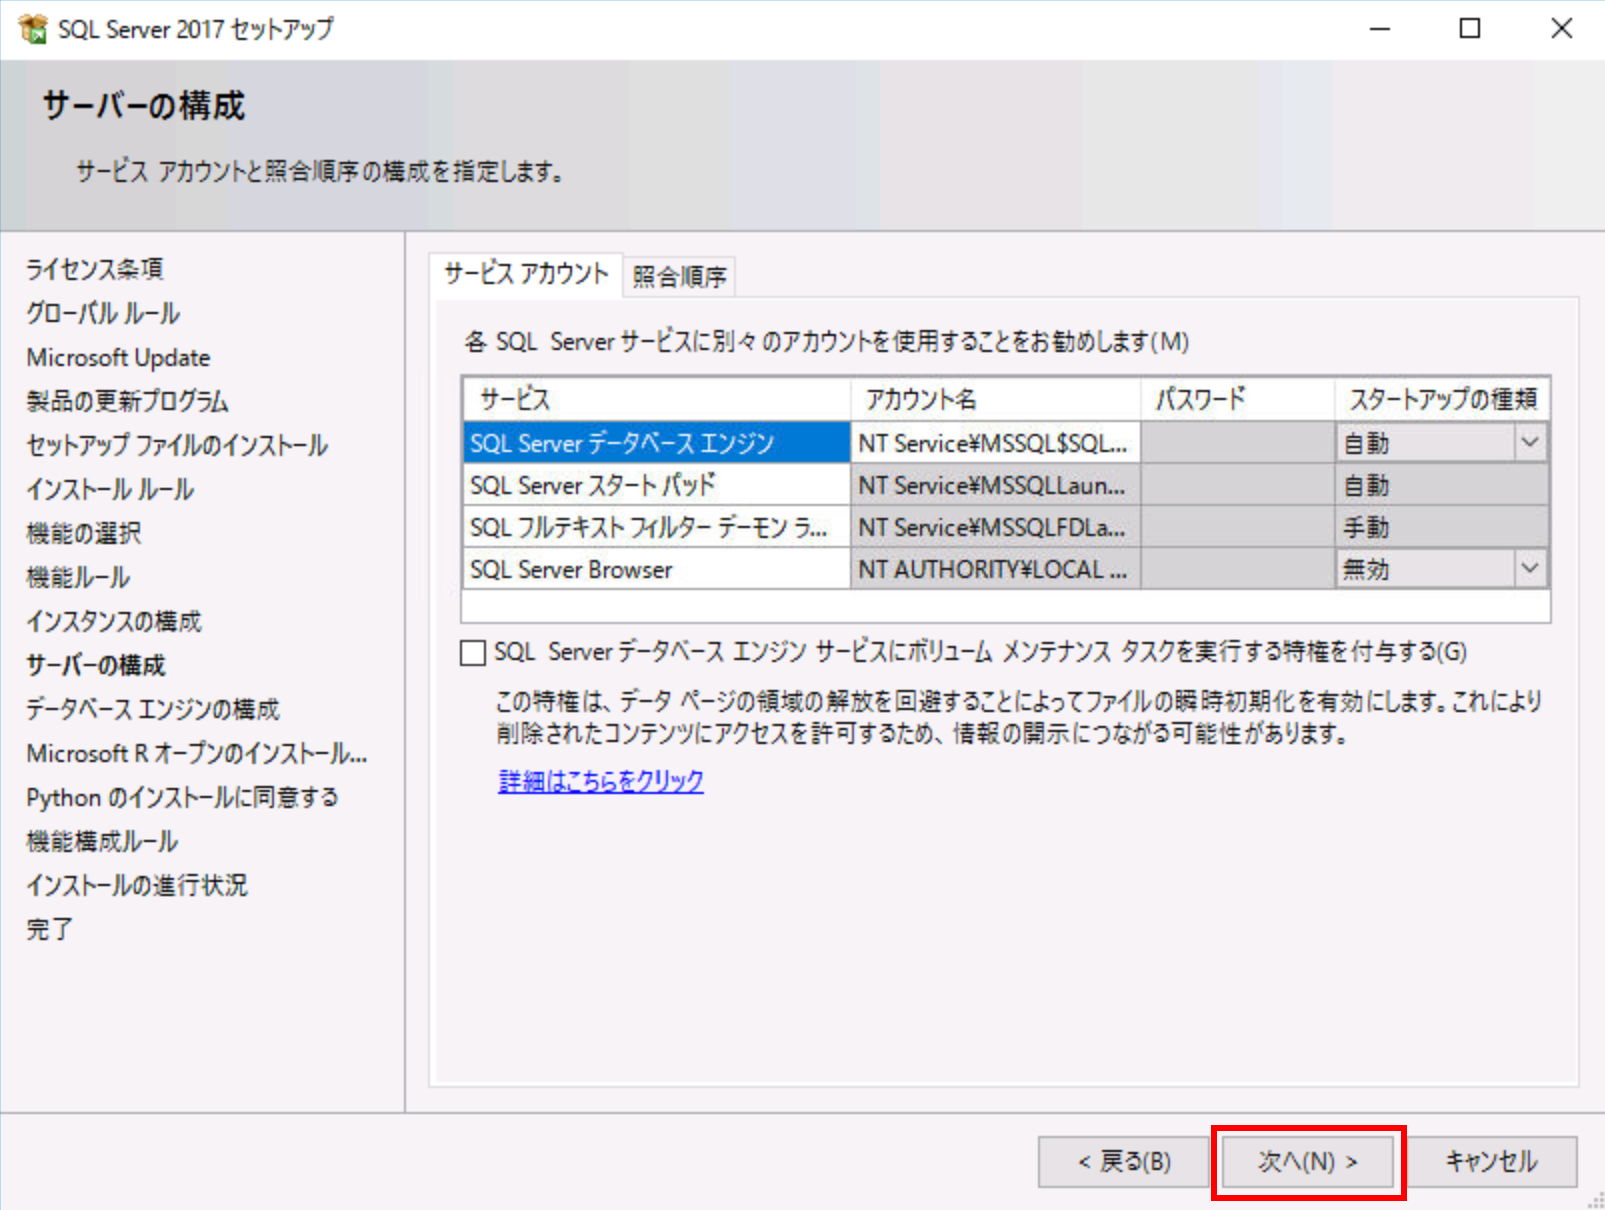The image size is (1605, 1210).
Task: Click セットアップ ファイルのインストール step
Action: click(x=177, y=445)
